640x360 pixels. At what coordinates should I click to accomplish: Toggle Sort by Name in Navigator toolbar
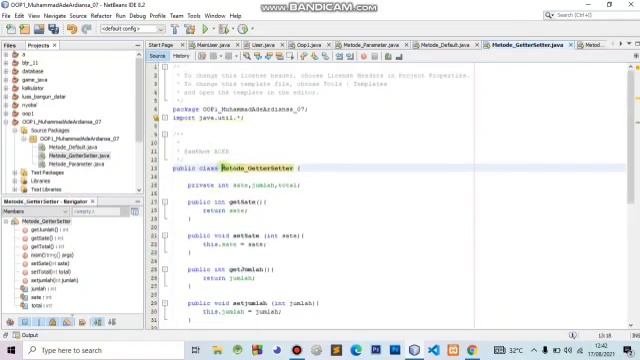(97, 322)
